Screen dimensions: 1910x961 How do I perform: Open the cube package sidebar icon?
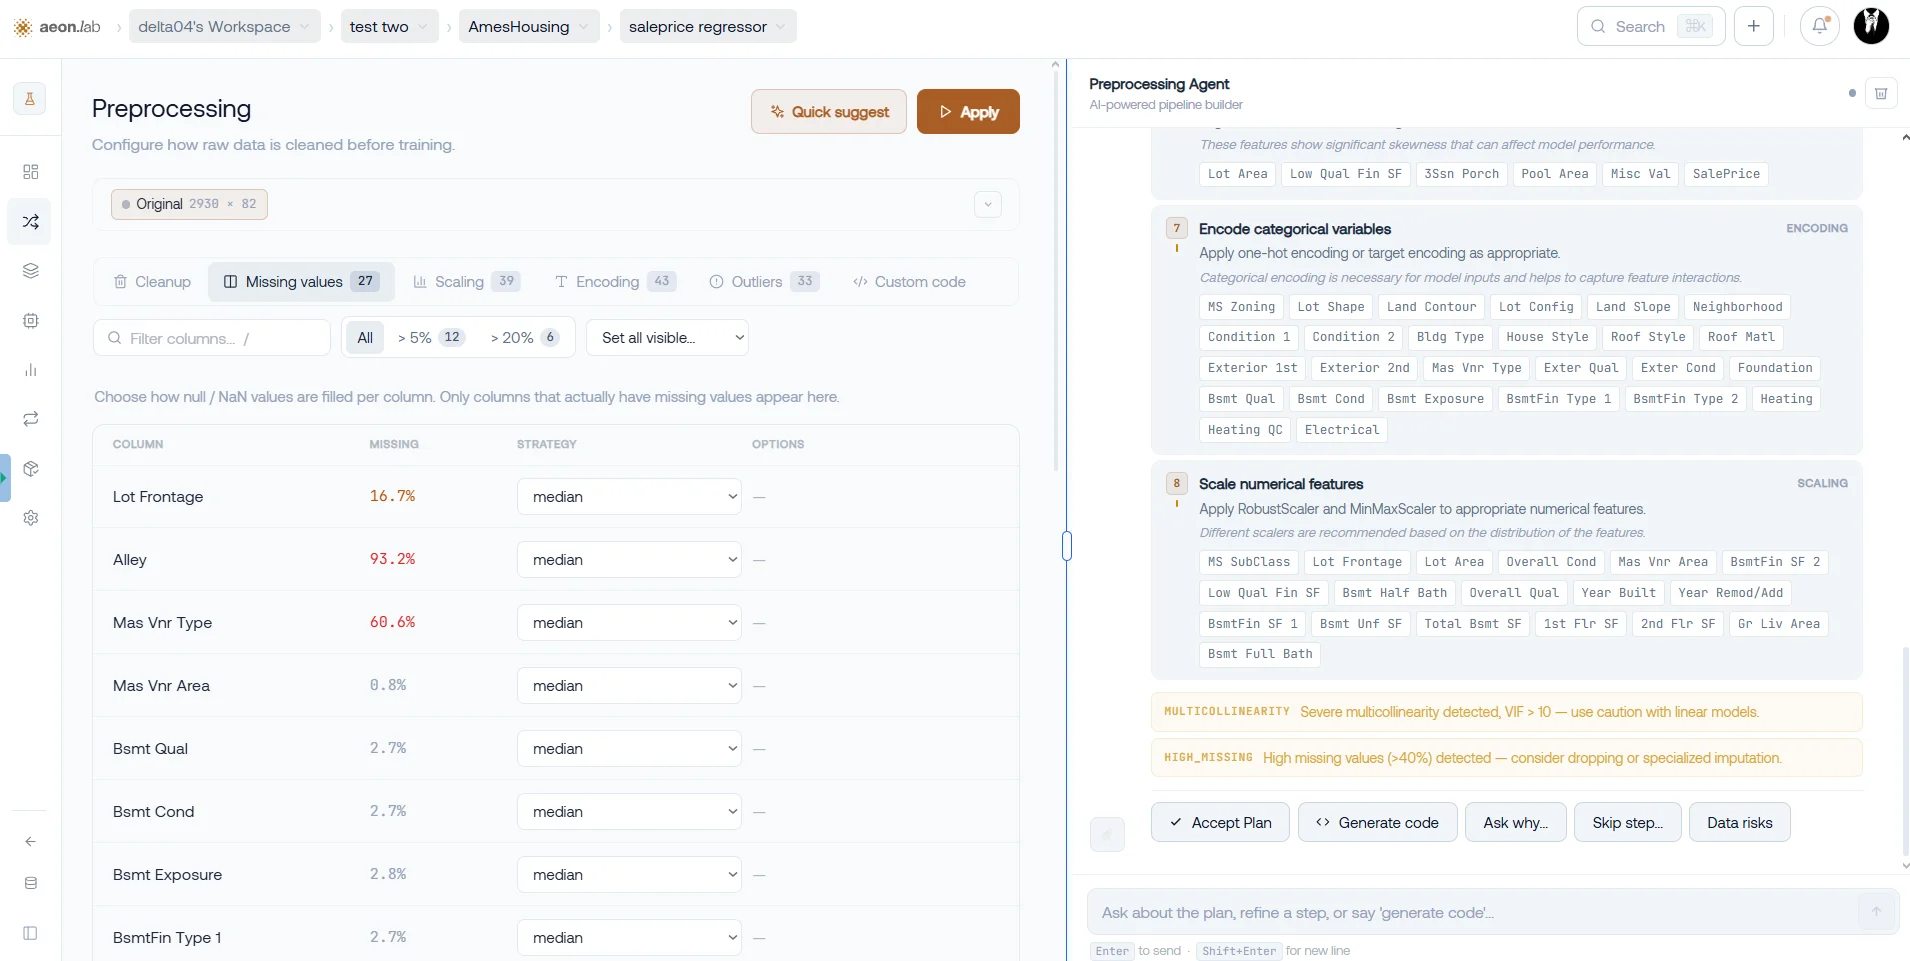[30, 469]
